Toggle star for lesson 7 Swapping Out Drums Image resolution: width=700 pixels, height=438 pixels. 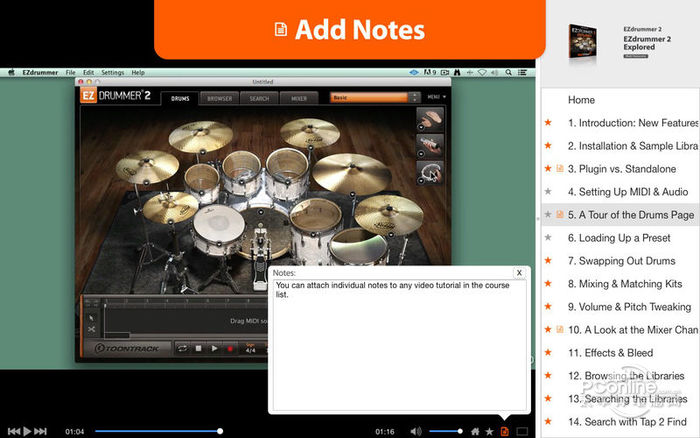548,260
